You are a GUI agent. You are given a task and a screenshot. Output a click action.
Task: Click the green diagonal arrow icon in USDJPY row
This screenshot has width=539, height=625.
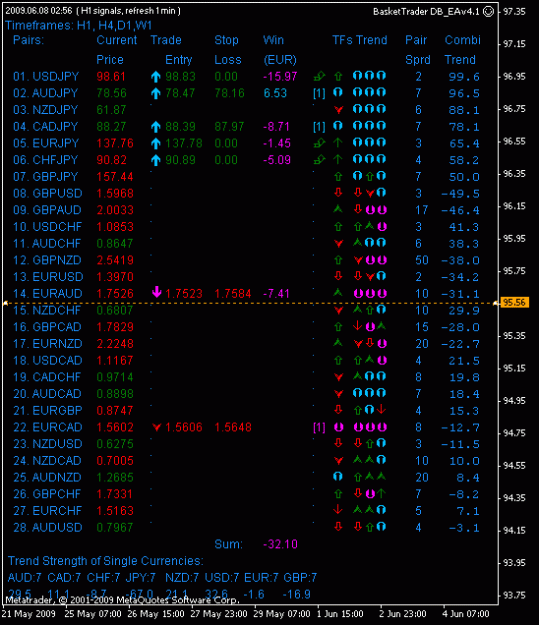pos(319,76)
